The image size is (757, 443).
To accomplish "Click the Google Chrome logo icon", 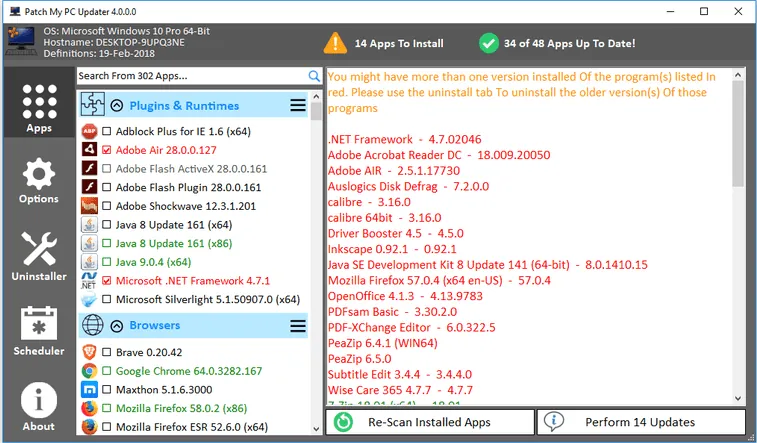I will click(89, 371).
